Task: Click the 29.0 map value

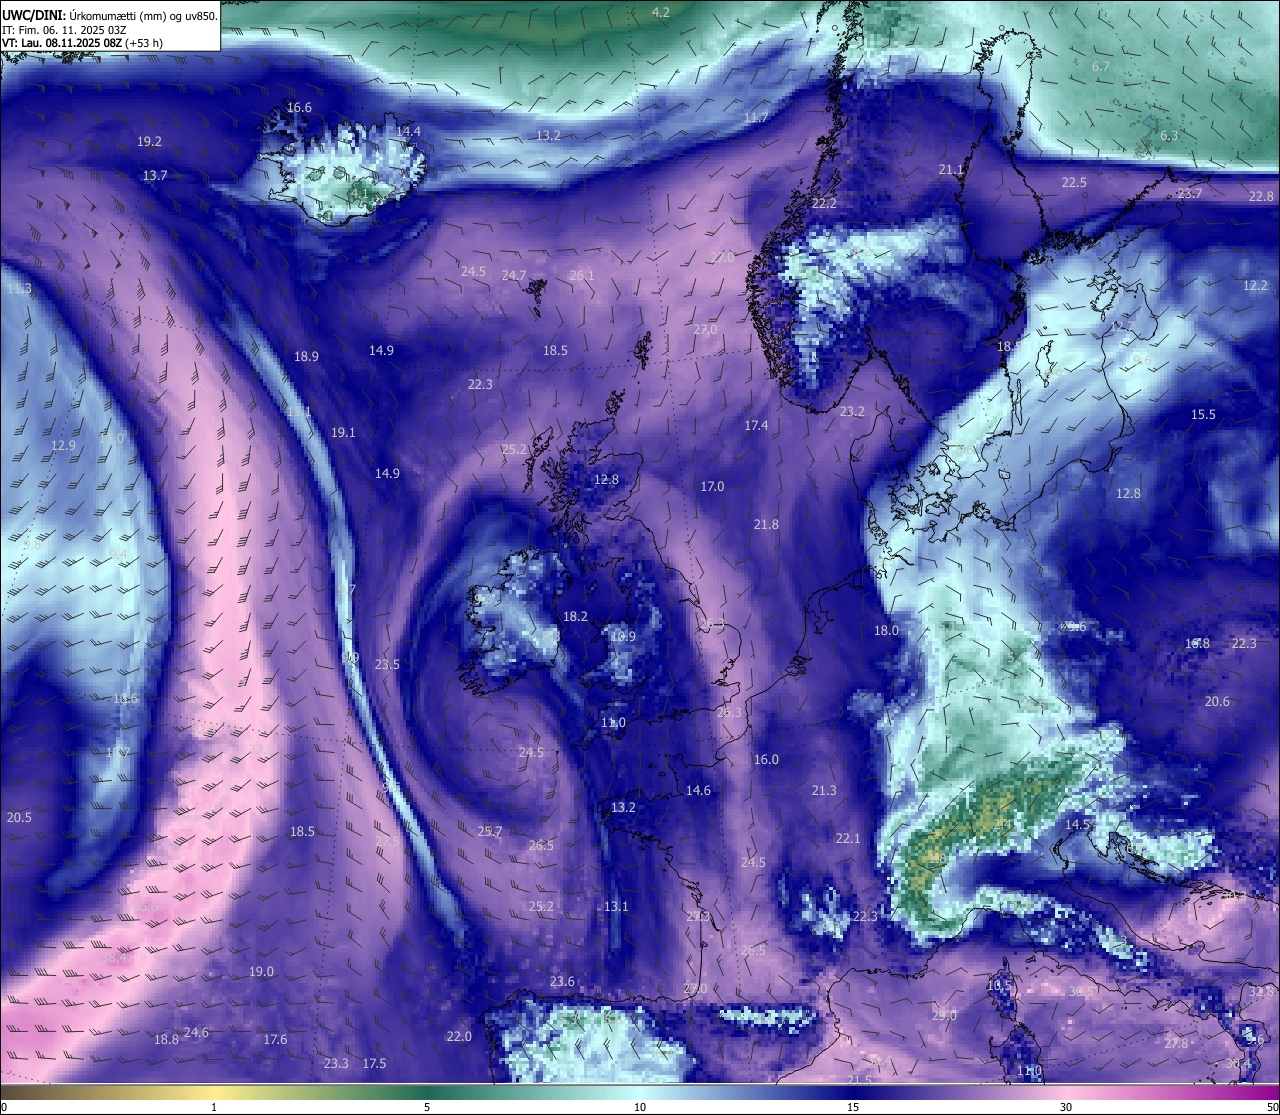Action: tap(944, 1015)
